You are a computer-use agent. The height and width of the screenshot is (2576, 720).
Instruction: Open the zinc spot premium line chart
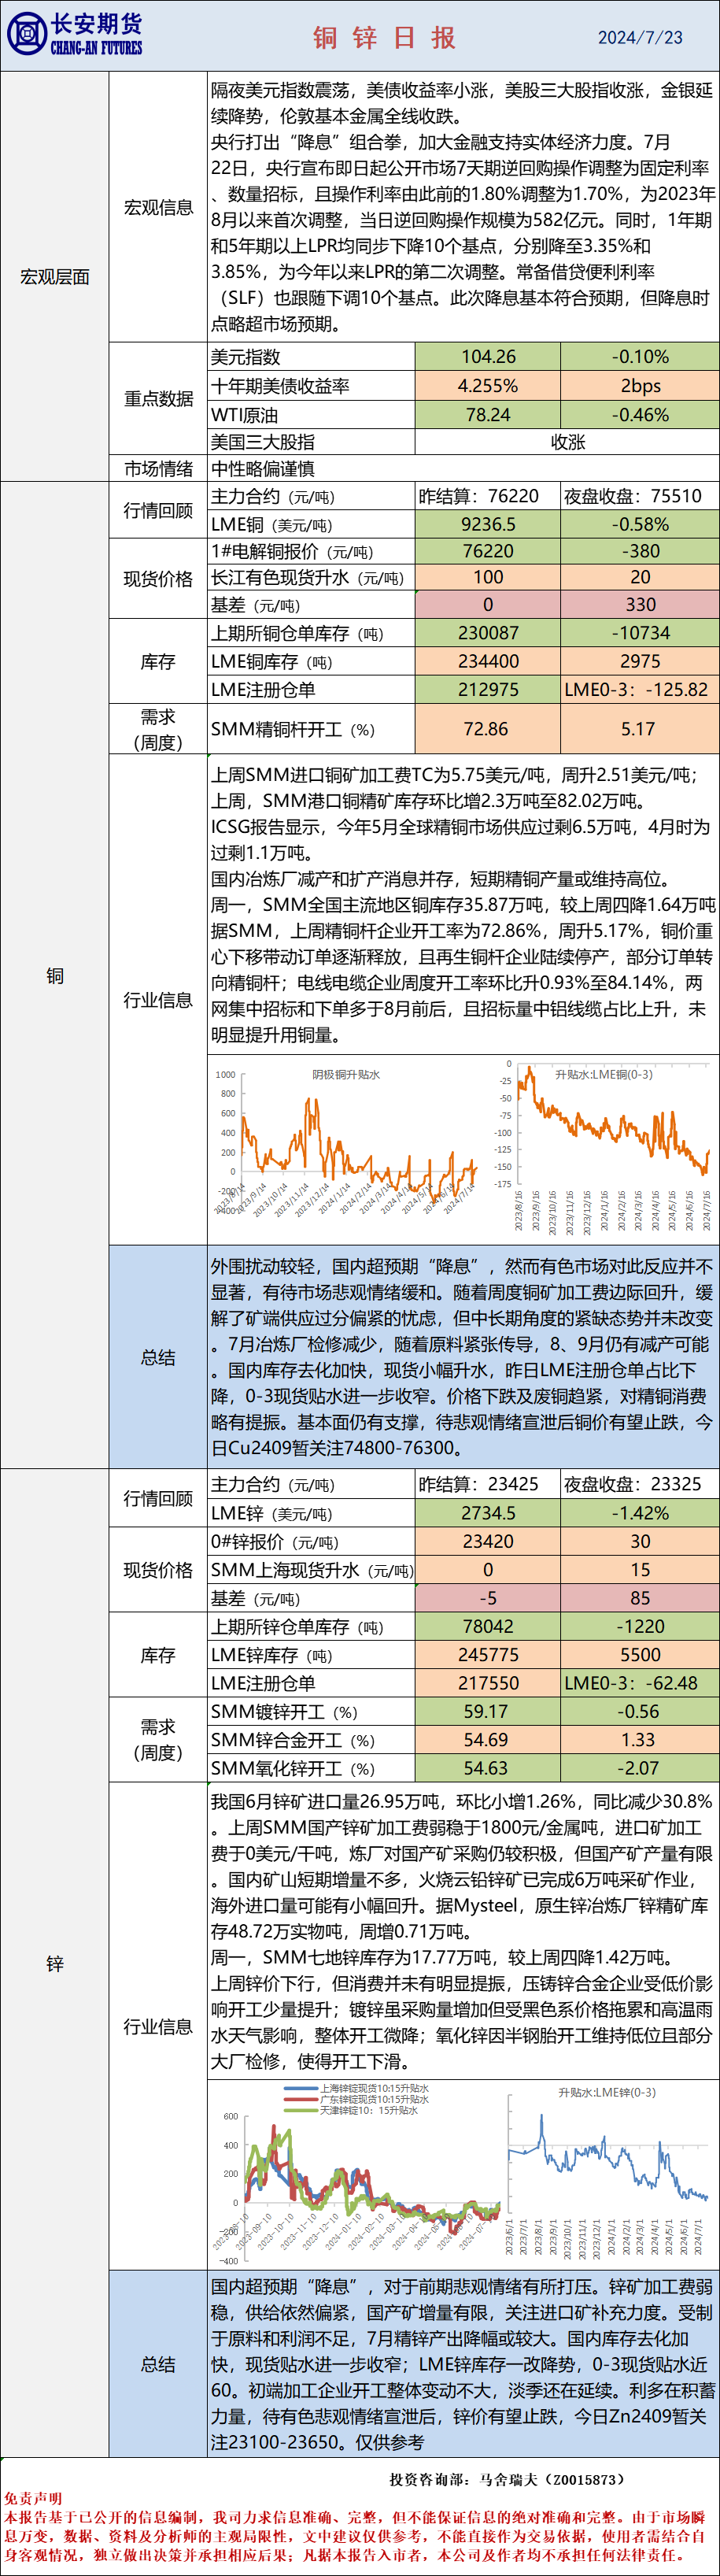[x=357, y=2174]
